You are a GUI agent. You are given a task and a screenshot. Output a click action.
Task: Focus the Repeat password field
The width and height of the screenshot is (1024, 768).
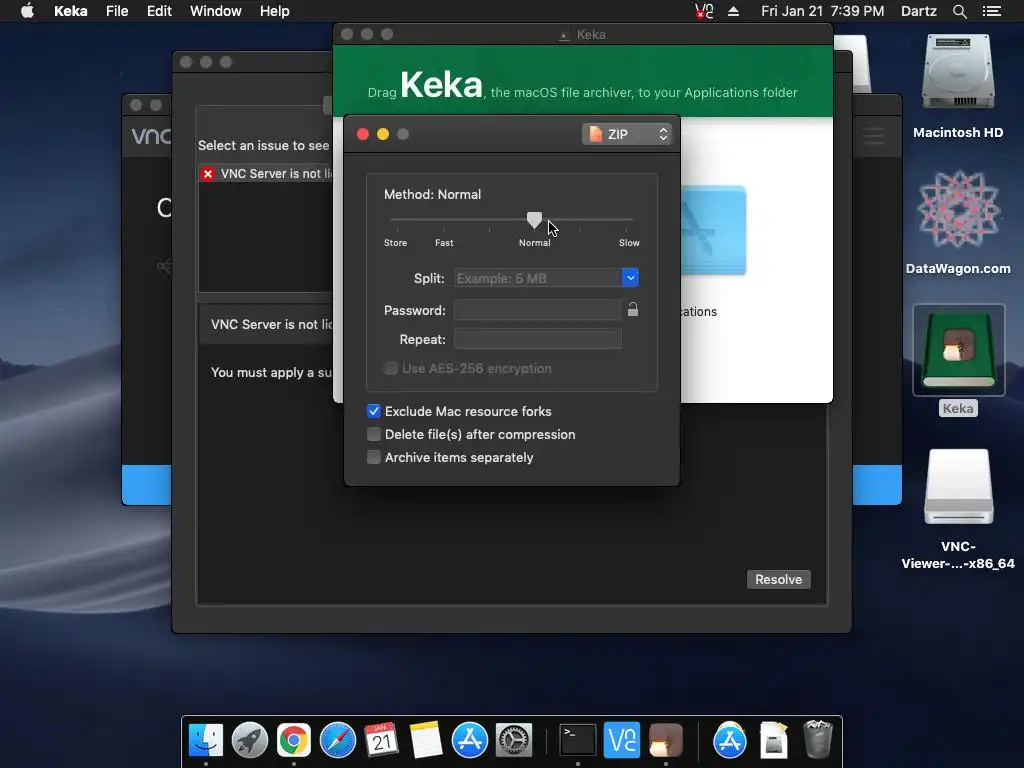537,339
